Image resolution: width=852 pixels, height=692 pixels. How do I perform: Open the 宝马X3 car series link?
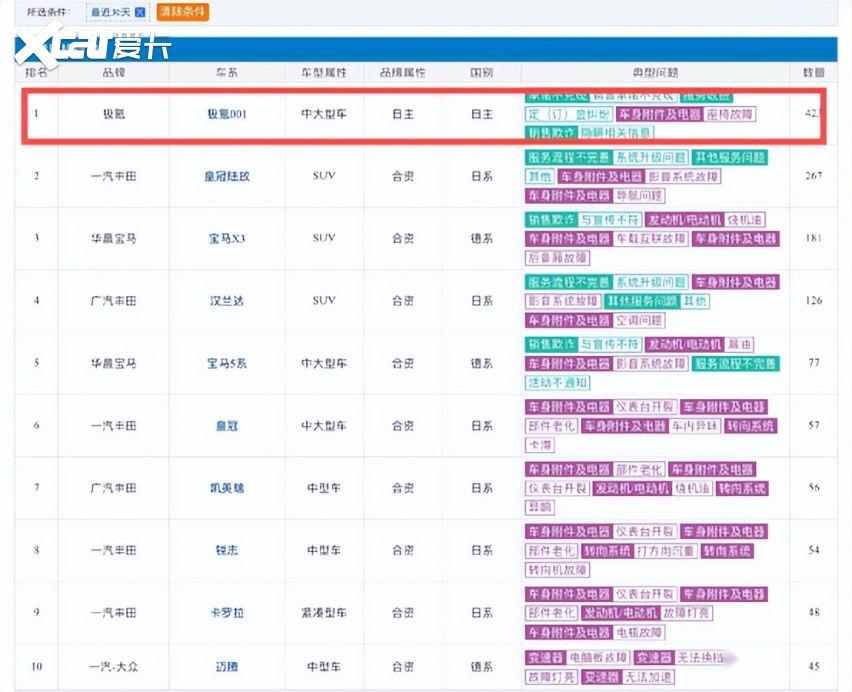(x=227, y=238)
